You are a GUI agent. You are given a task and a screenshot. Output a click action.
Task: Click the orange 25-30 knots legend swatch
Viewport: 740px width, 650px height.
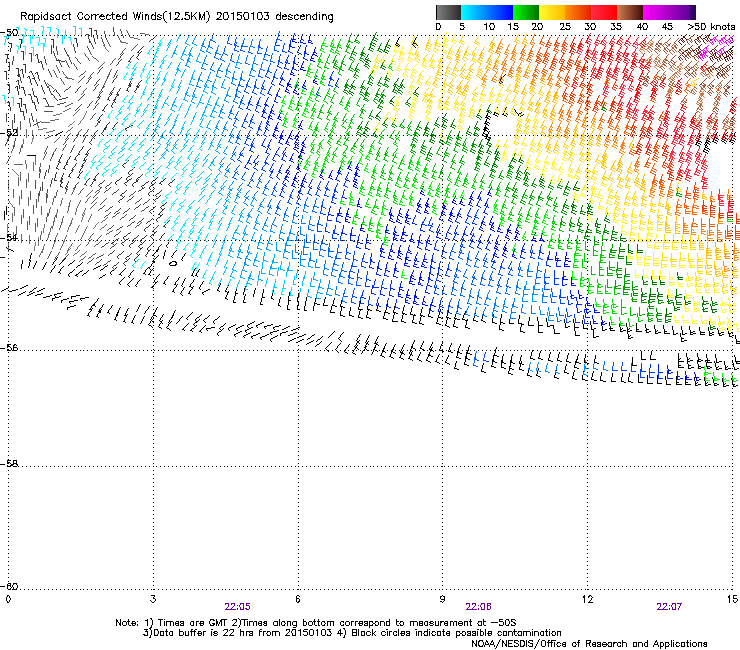click(x=578, y=12)
